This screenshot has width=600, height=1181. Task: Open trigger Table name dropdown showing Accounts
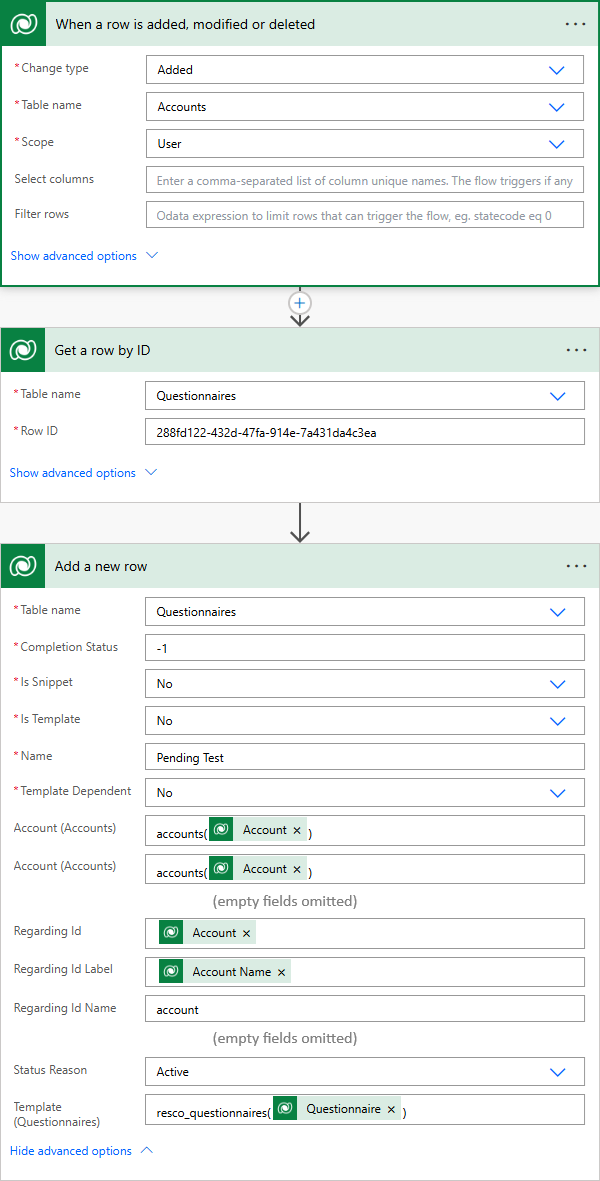coord(365,106)
